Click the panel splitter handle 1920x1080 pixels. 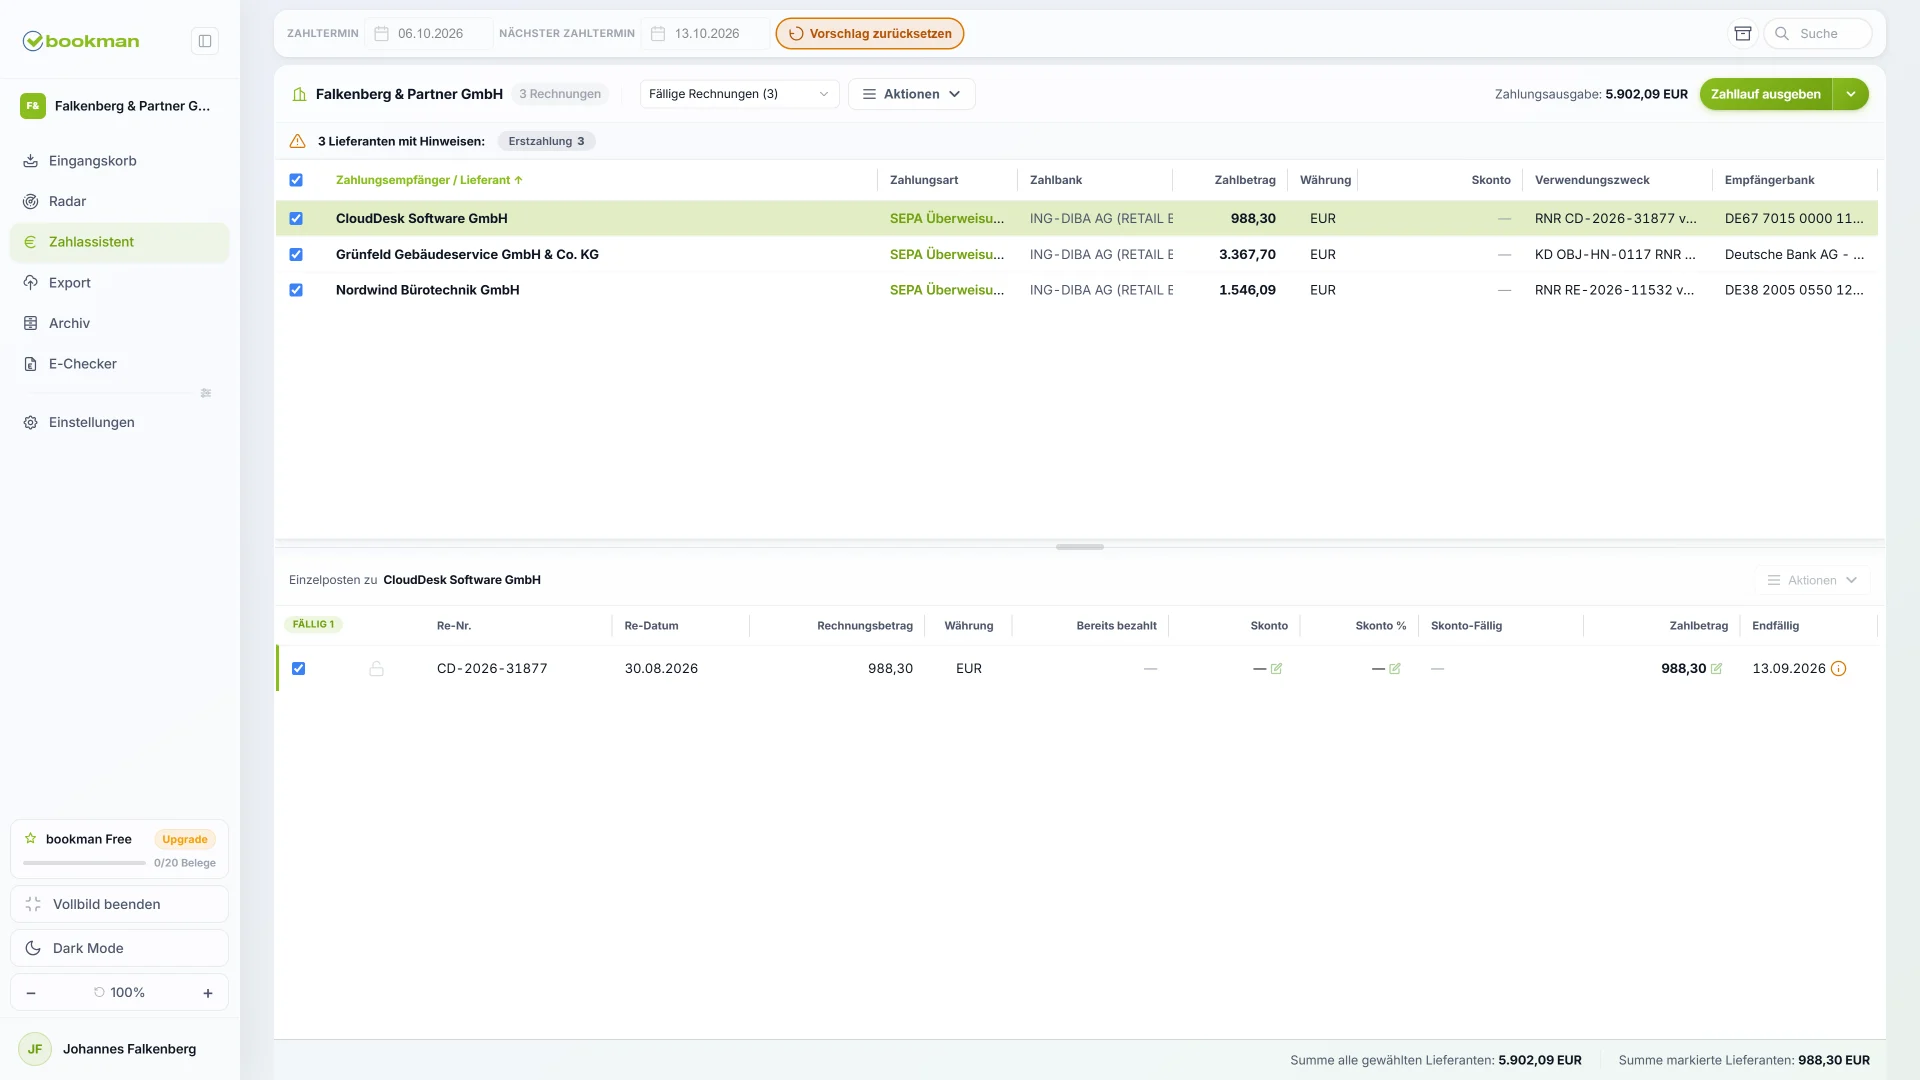point(1080,547)
